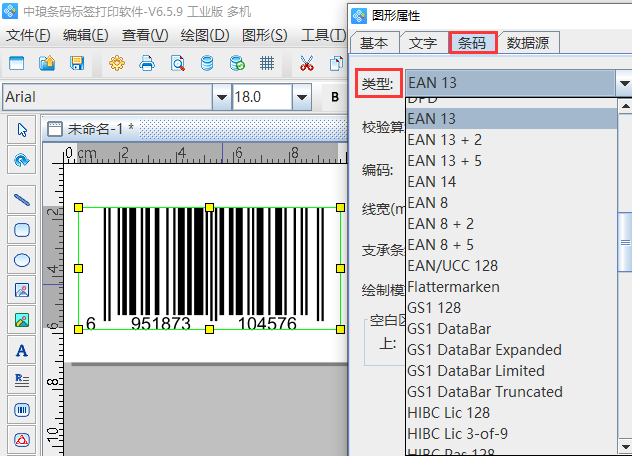
Task: Select GS1 DataBar Truncated option
Action: 511,391
